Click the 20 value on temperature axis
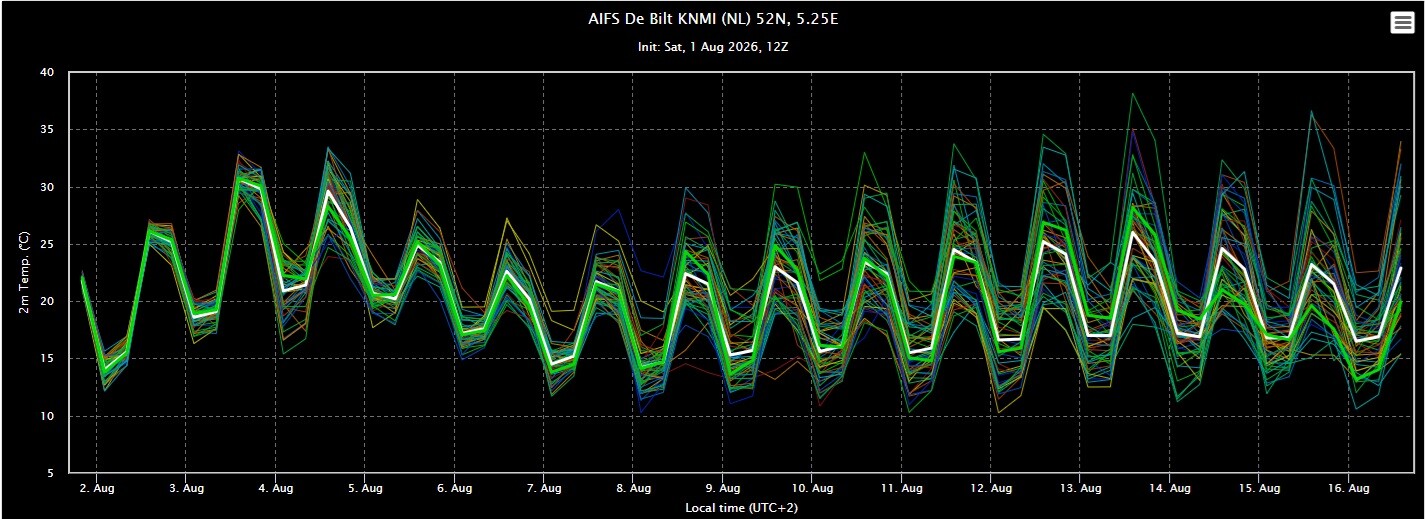 47,301
